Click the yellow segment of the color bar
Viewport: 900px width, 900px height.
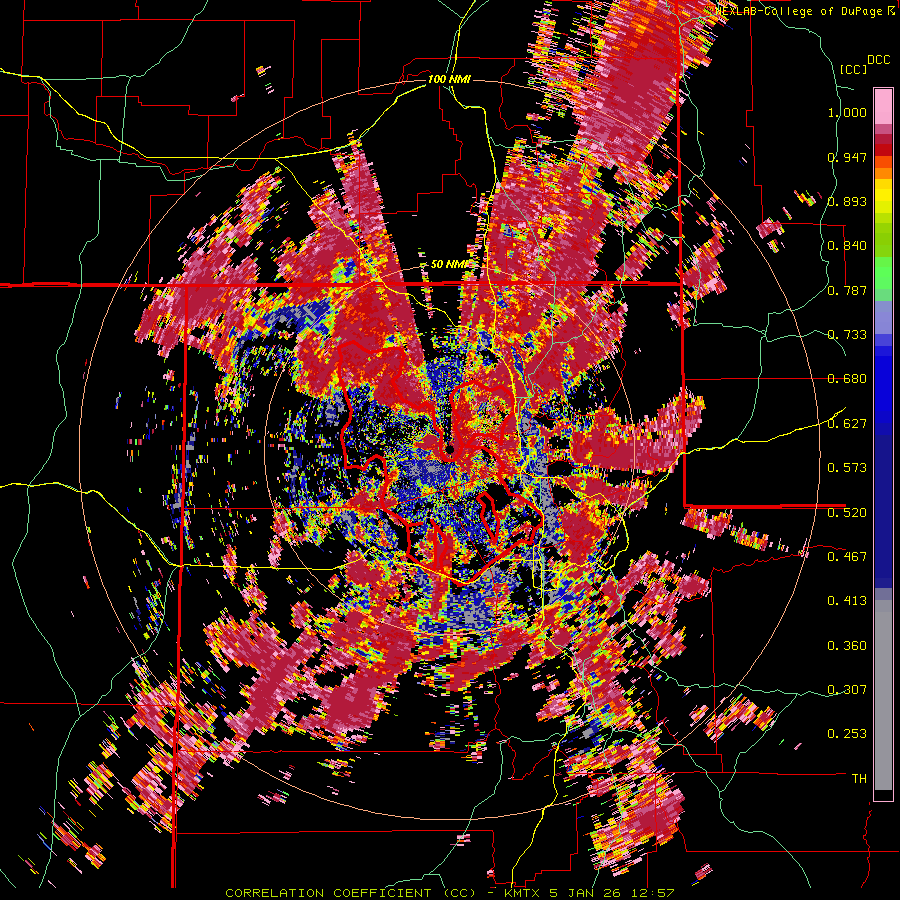[x=883, y=196]
